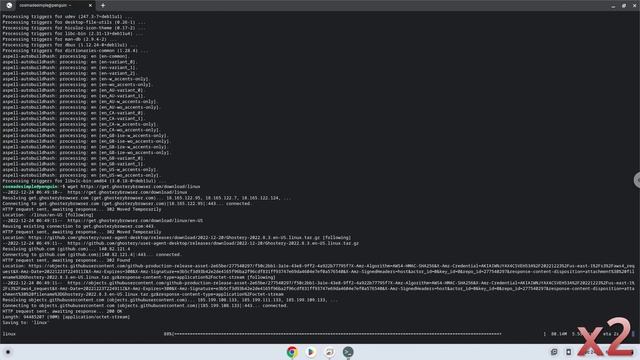The image size is (640, 360).
Task: Open a new terminal tab
Action: click(103, 6)
